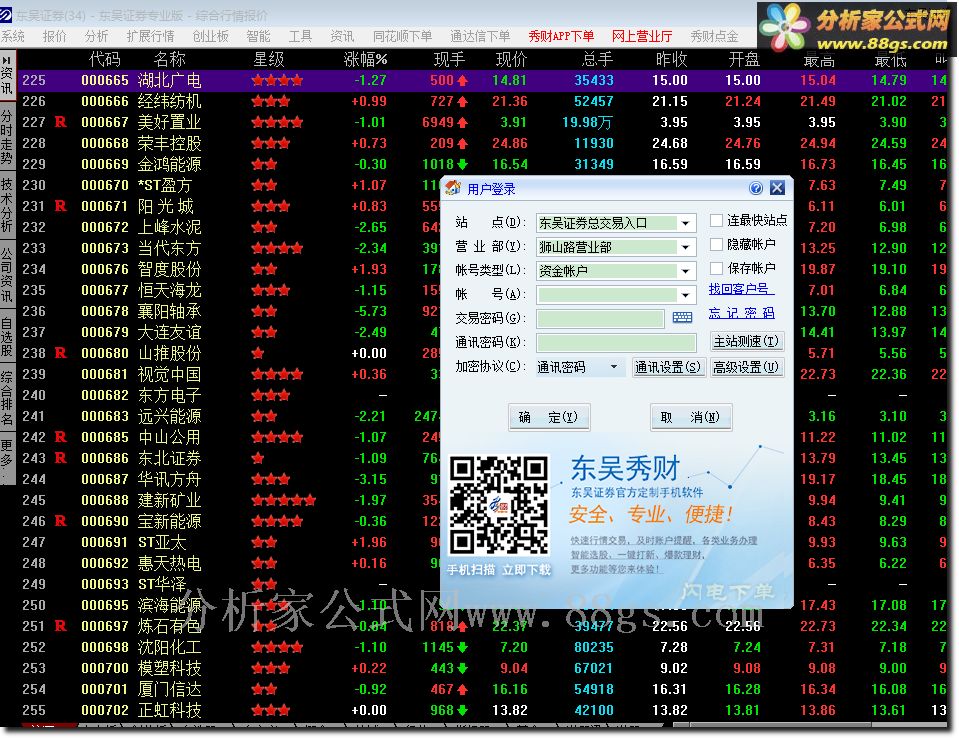Click 同花顺下单 in the menu bar

coord(402,37)
